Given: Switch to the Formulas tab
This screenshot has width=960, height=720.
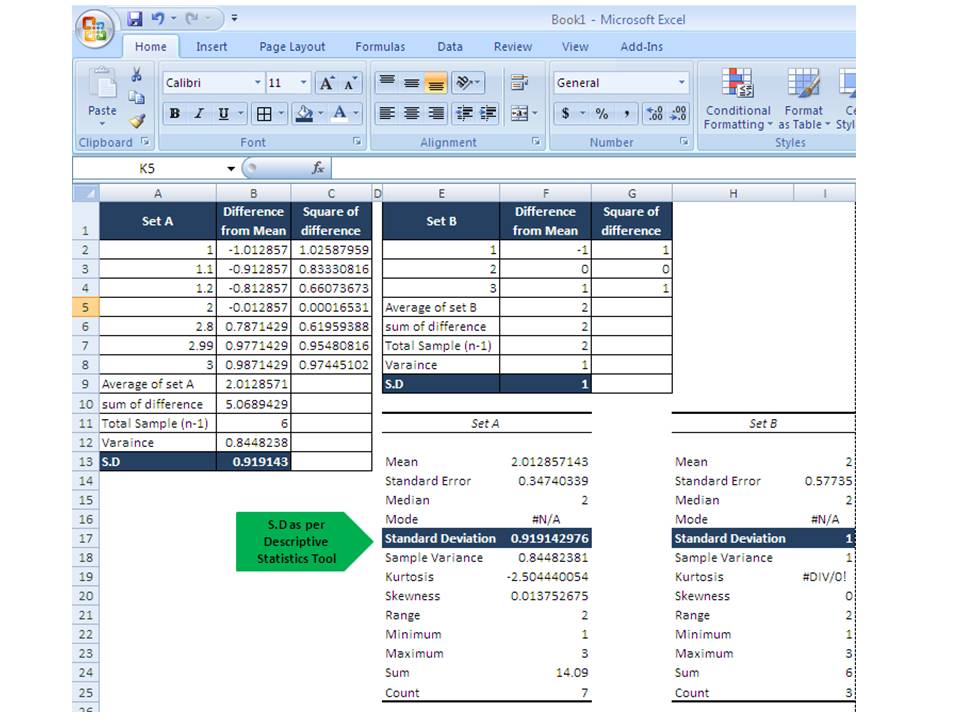Looking at the screenshot, I should point(380,46).
